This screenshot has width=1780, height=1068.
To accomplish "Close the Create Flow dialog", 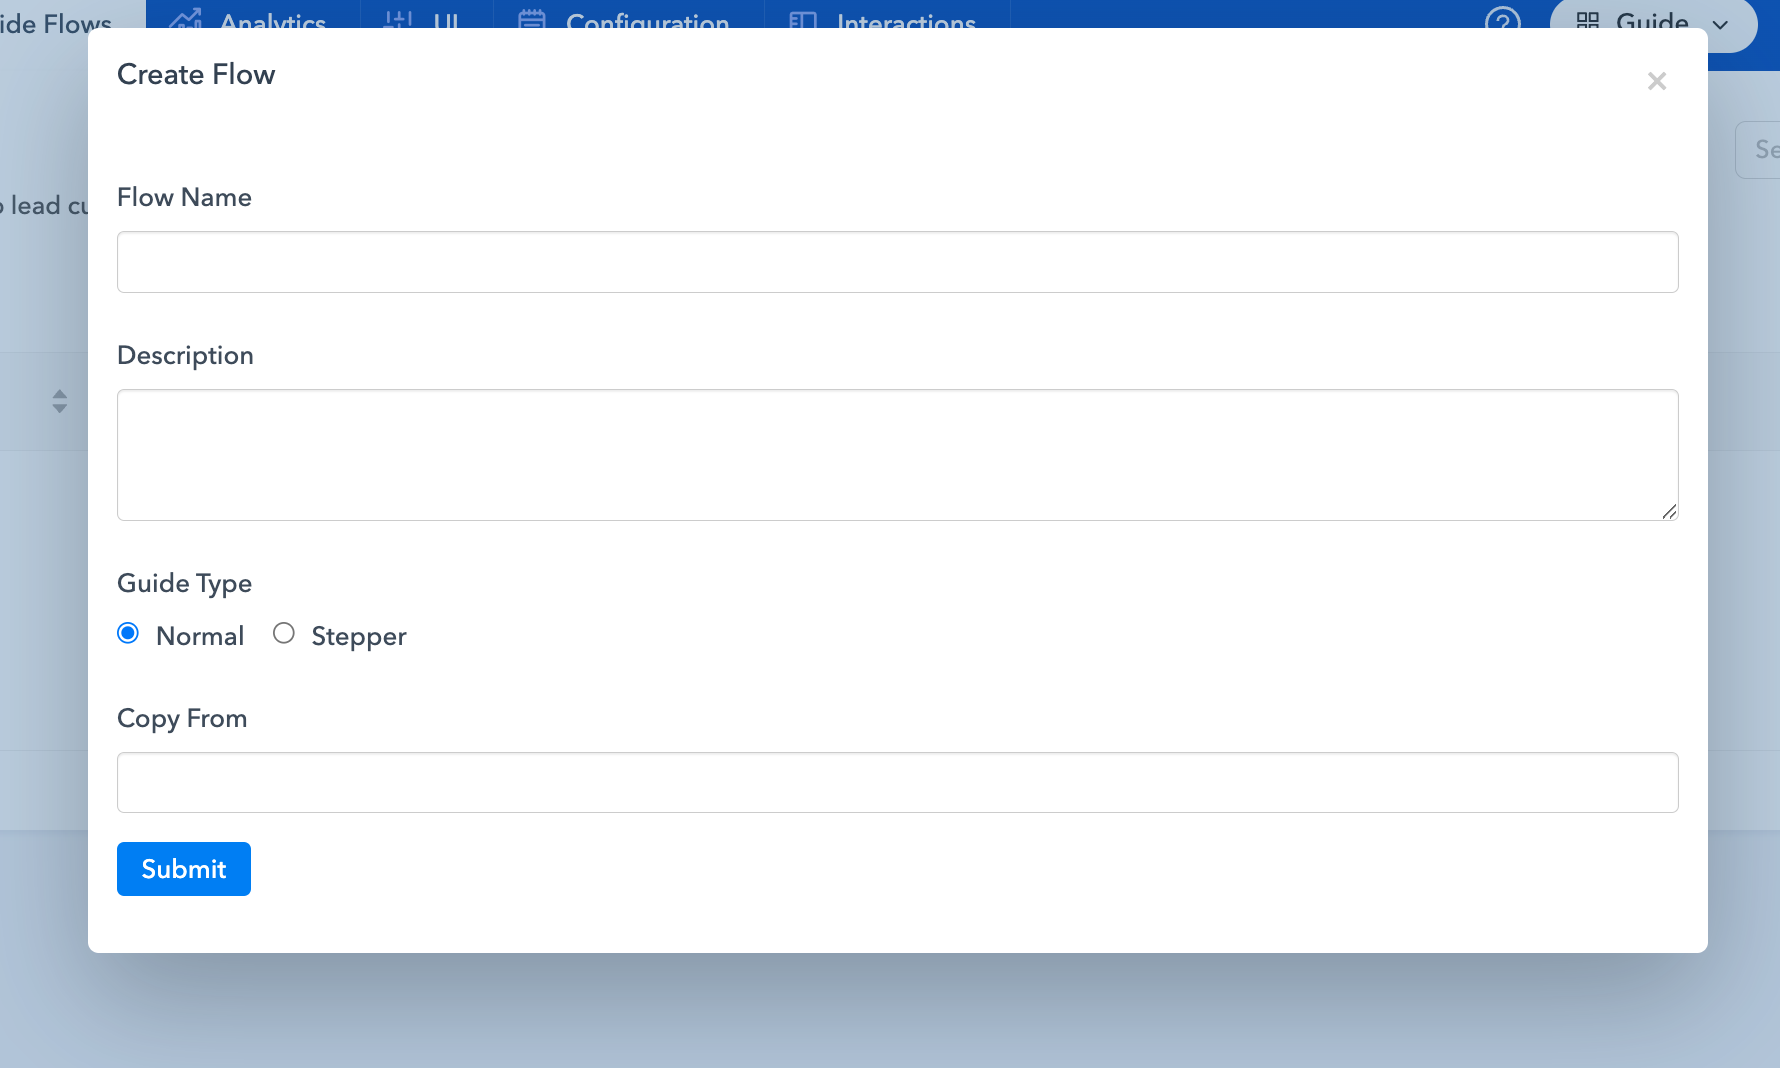I will (1656, 81).
